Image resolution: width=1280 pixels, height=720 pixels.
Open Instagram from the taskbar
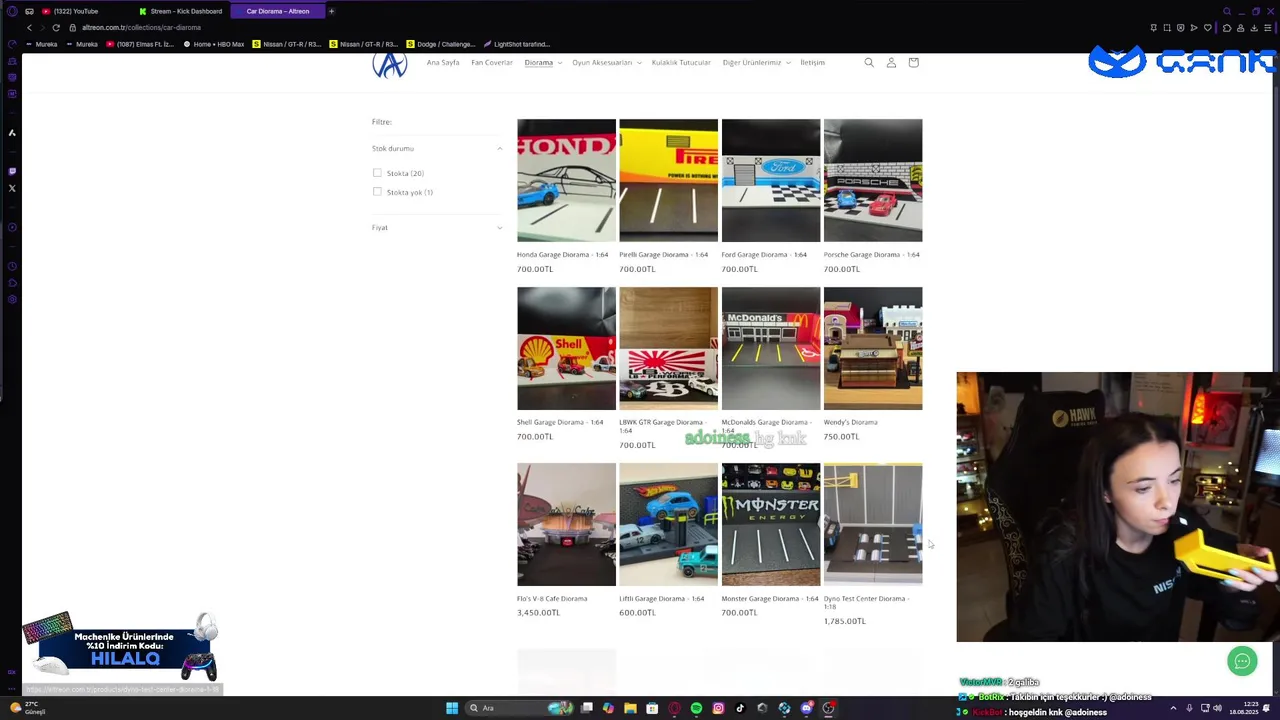718,708
